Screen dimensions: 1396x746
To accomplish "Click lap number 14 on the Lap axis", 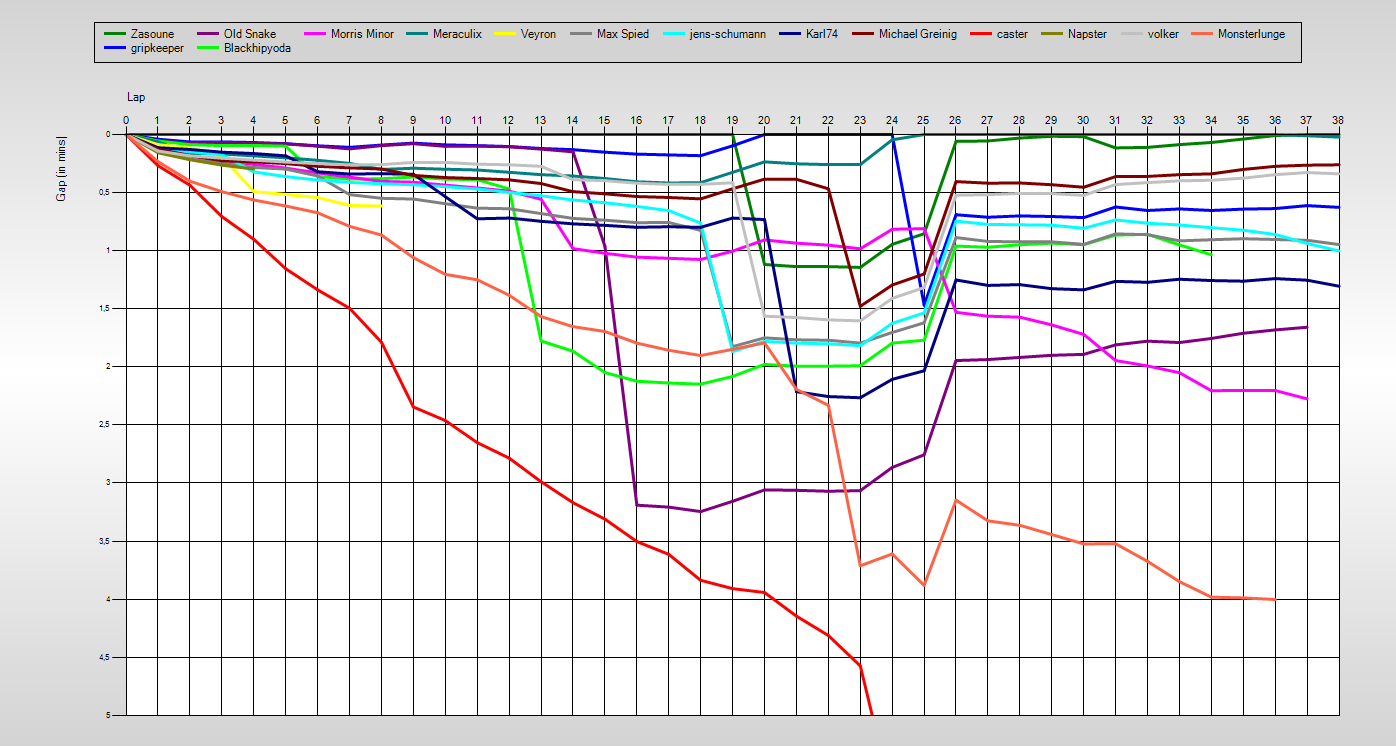I will pyautogui.click(x=573, y=120).
